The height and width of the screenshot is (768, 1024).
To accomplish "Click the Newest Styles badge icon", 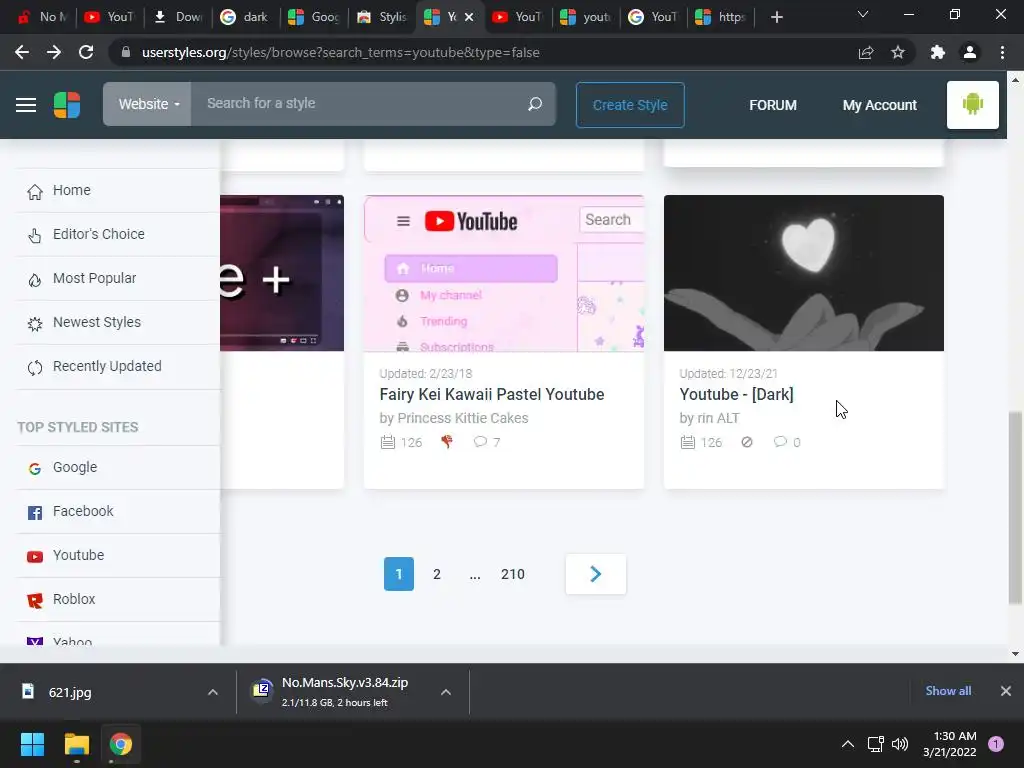I will point(35,323).
